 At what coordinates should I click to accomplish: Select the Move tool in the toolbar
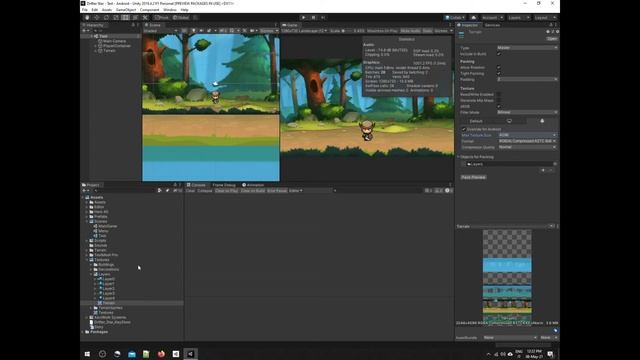[x=97, y=18]
